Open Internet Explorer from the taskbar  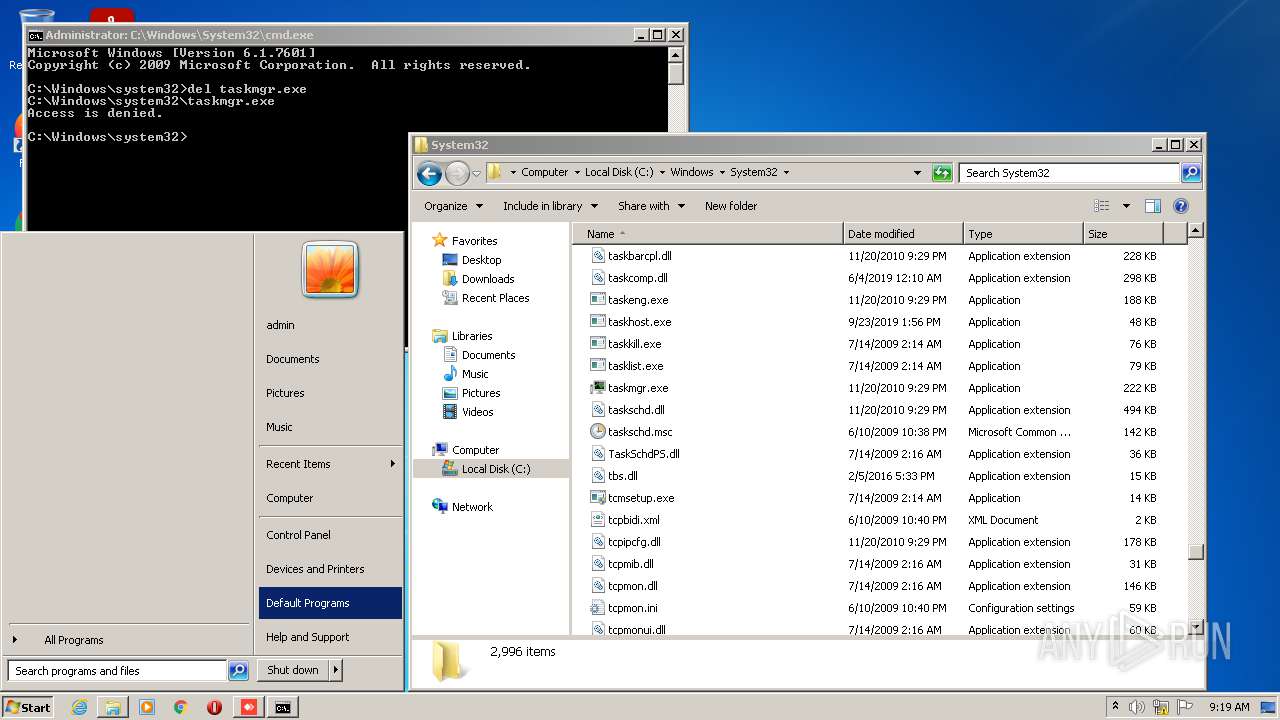(x=79, y=707)
